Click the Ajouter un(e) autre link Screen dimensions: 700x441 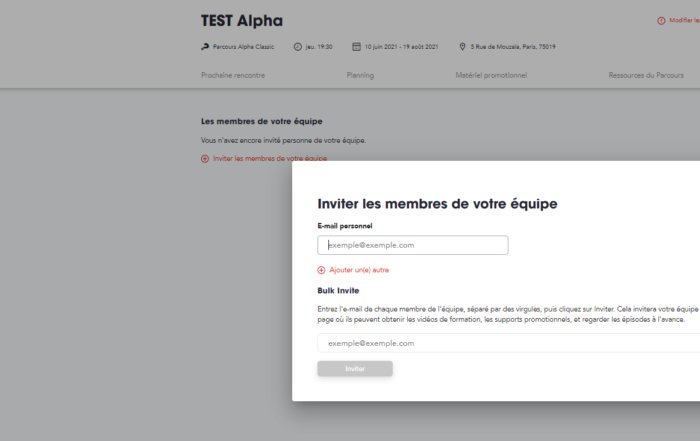(x=359, y=270)
